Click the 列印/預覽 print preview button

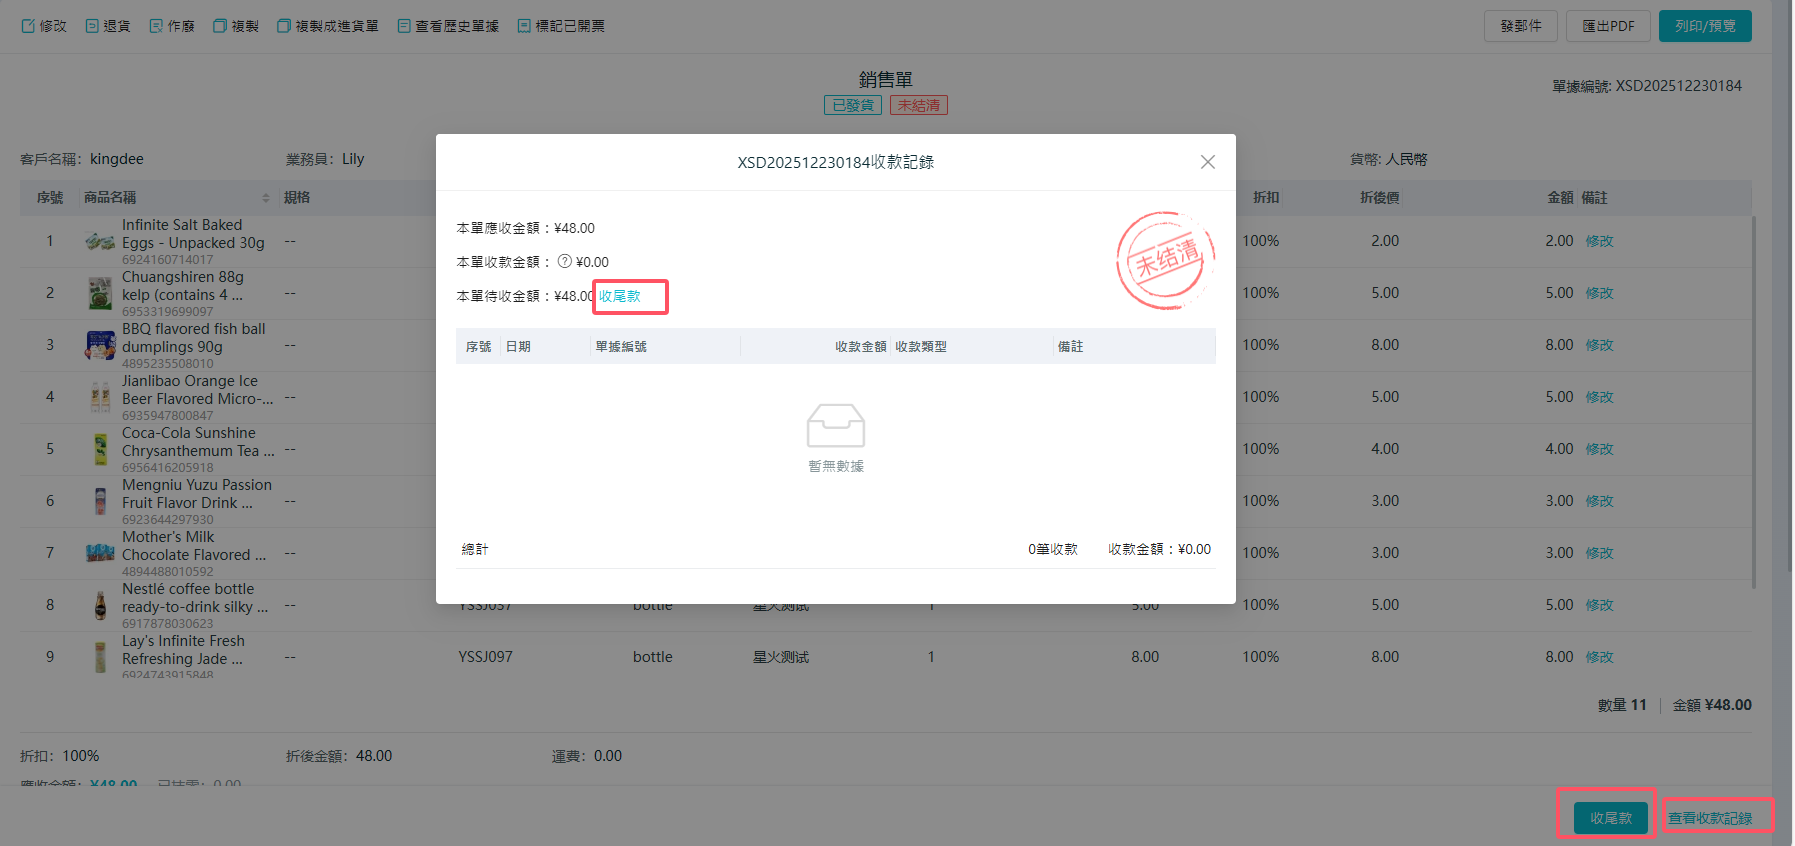click(1704, 26)
